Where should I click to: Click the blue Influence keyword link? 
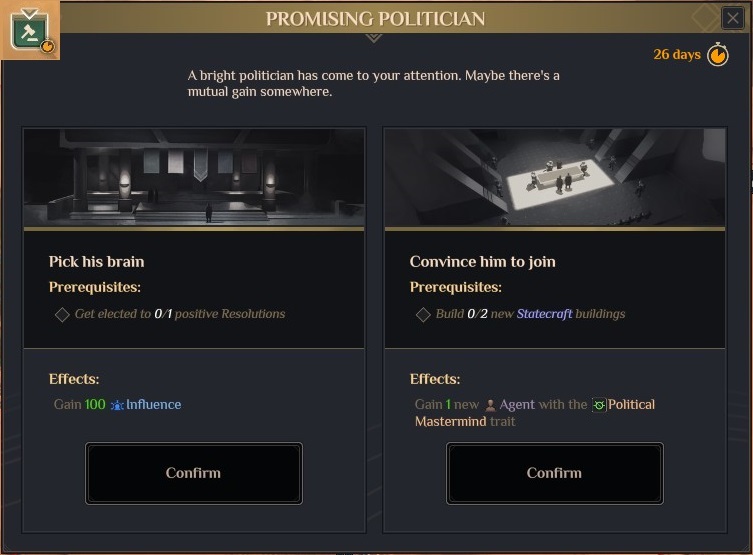click(154, 405)
